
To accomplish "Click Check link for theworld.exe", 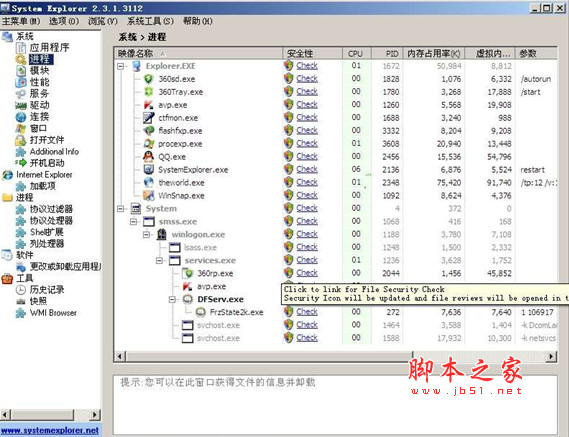I will pyautogui.click(x=307, y=182).
